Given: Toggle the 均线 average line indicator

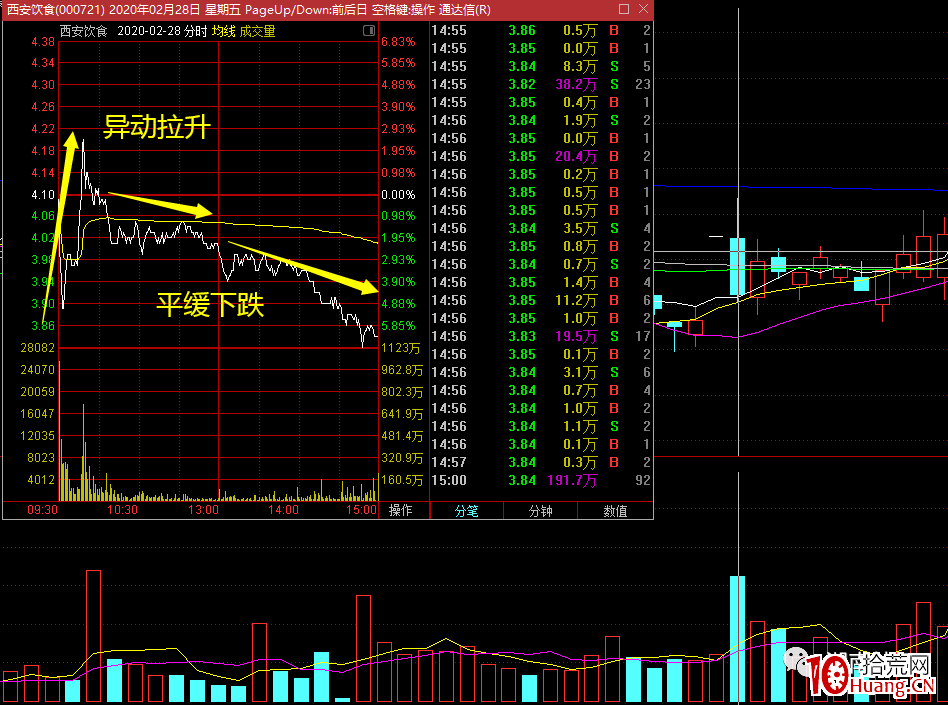Looking at the screenshot, I should point(223,31).
